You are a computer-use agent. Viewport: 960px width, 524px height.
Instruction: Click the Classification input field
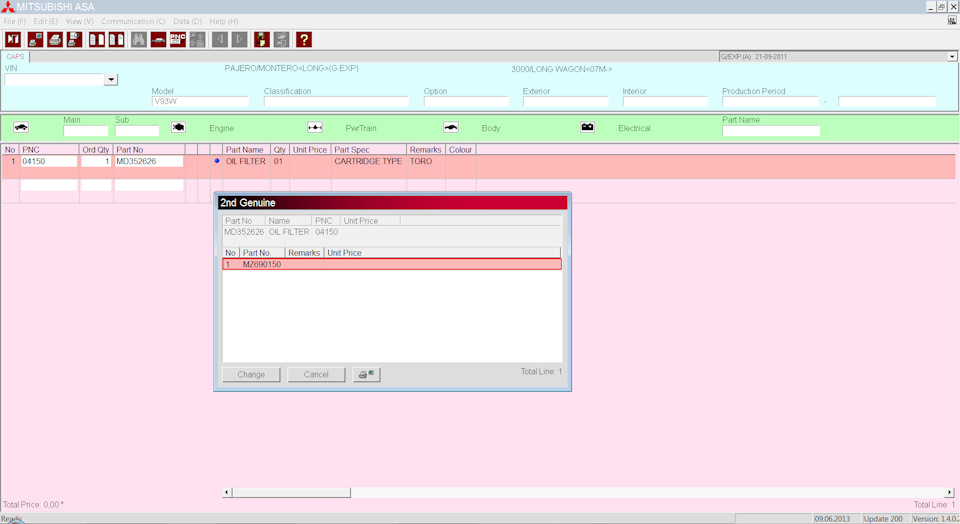click(x=336, y=102)
